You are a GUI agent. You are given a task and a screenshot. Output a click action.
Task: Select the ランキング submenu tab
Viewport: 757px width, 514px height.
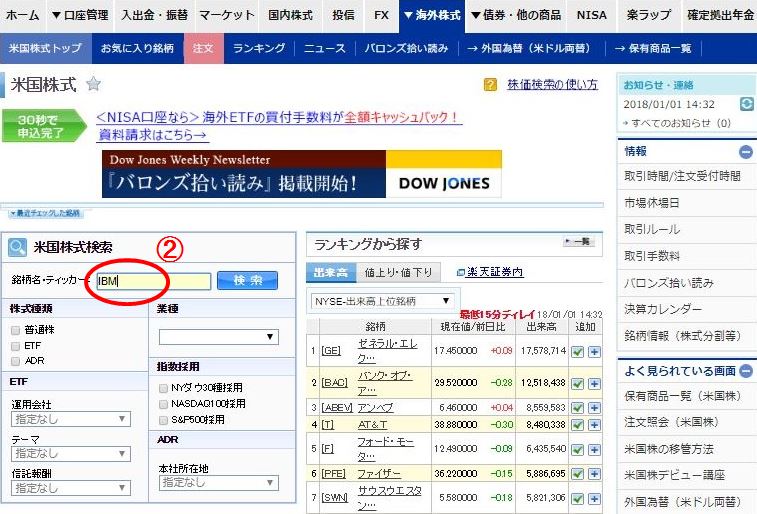259,48
